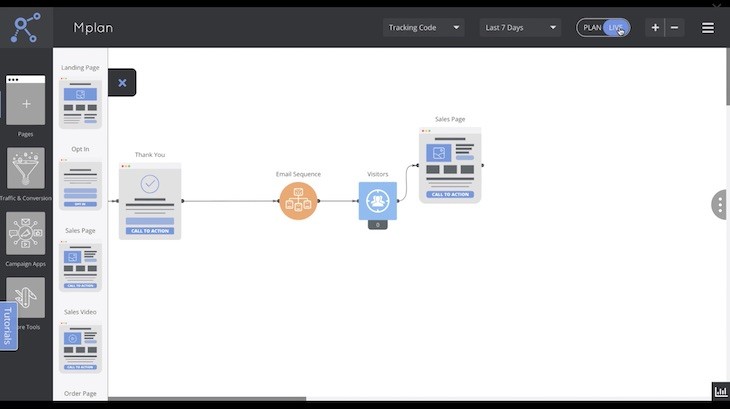Select the Email Sequence node
Viewport: 730px width, 409px height.
tap(298, 201)
